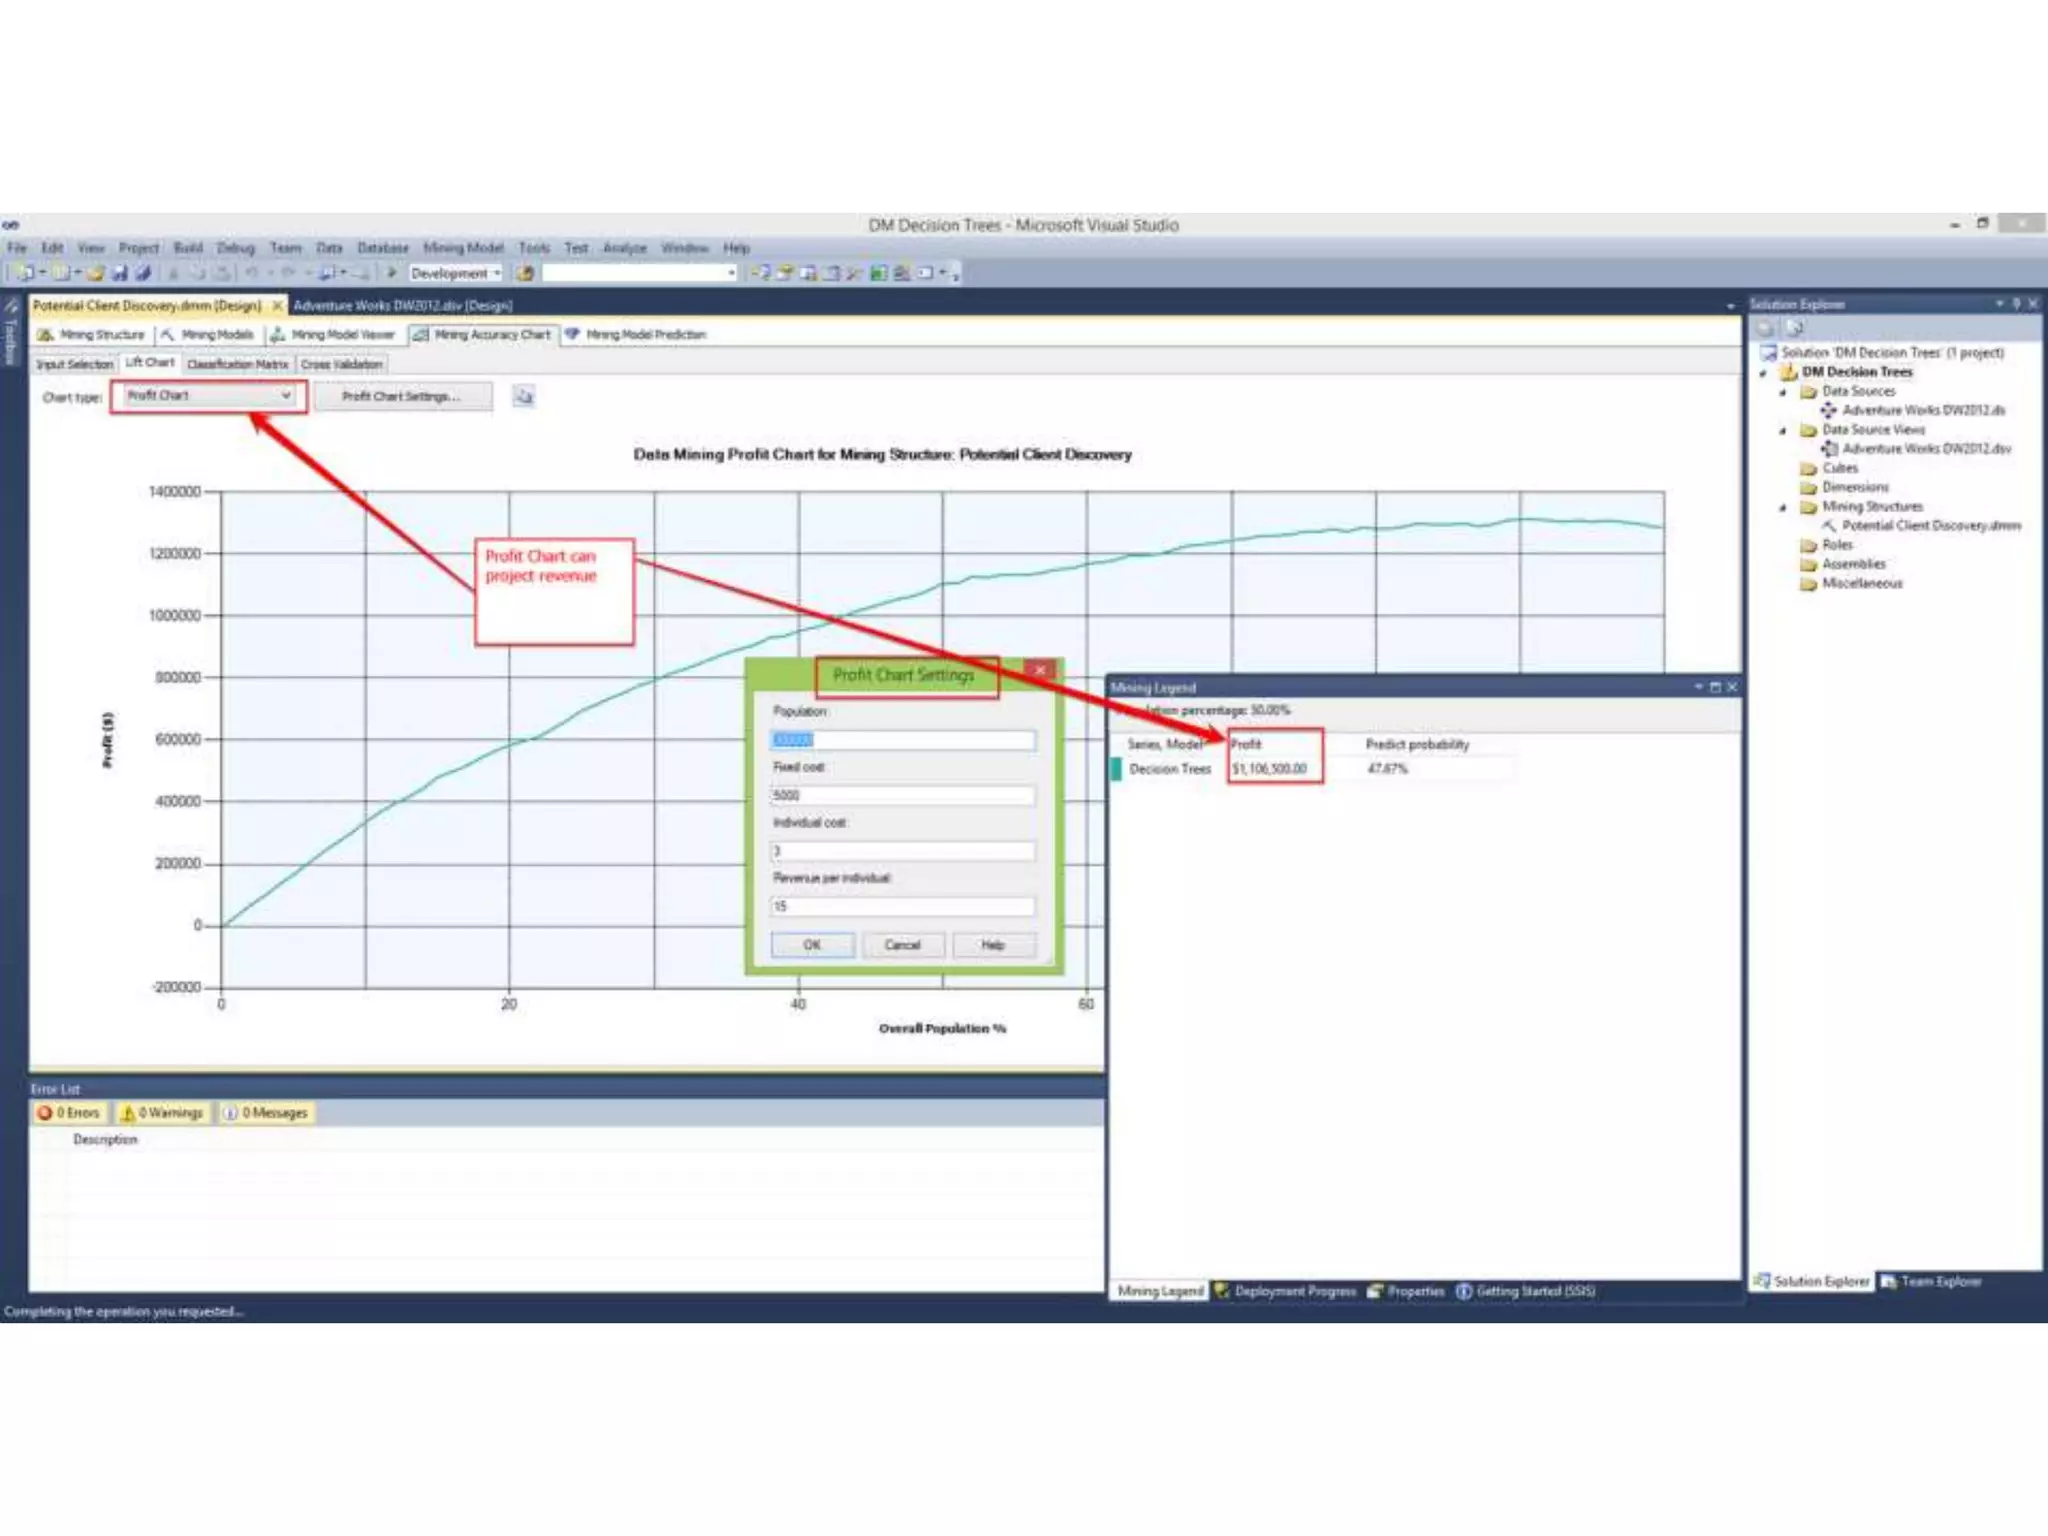Click the Individual cost field
This screenshot has width=2048, height=1536.
(x=903, y=851)
